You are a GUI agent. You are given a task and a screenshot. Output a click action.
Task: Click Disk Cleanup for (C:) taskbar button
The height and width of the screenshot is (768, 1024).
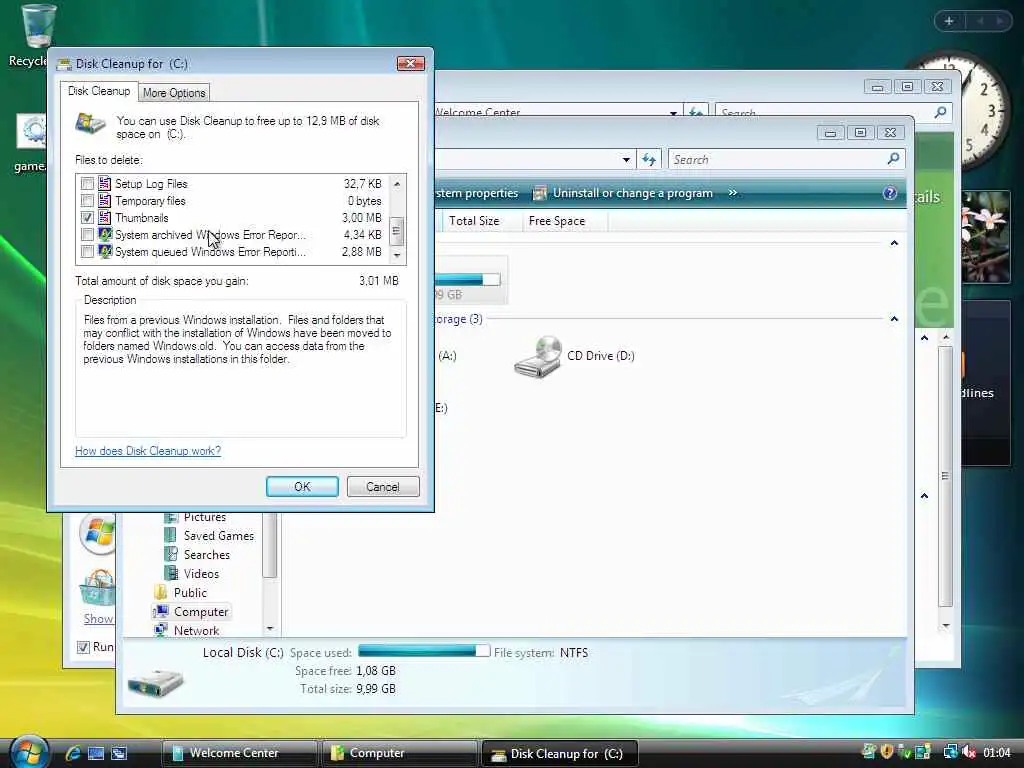(x=560, y=753)
